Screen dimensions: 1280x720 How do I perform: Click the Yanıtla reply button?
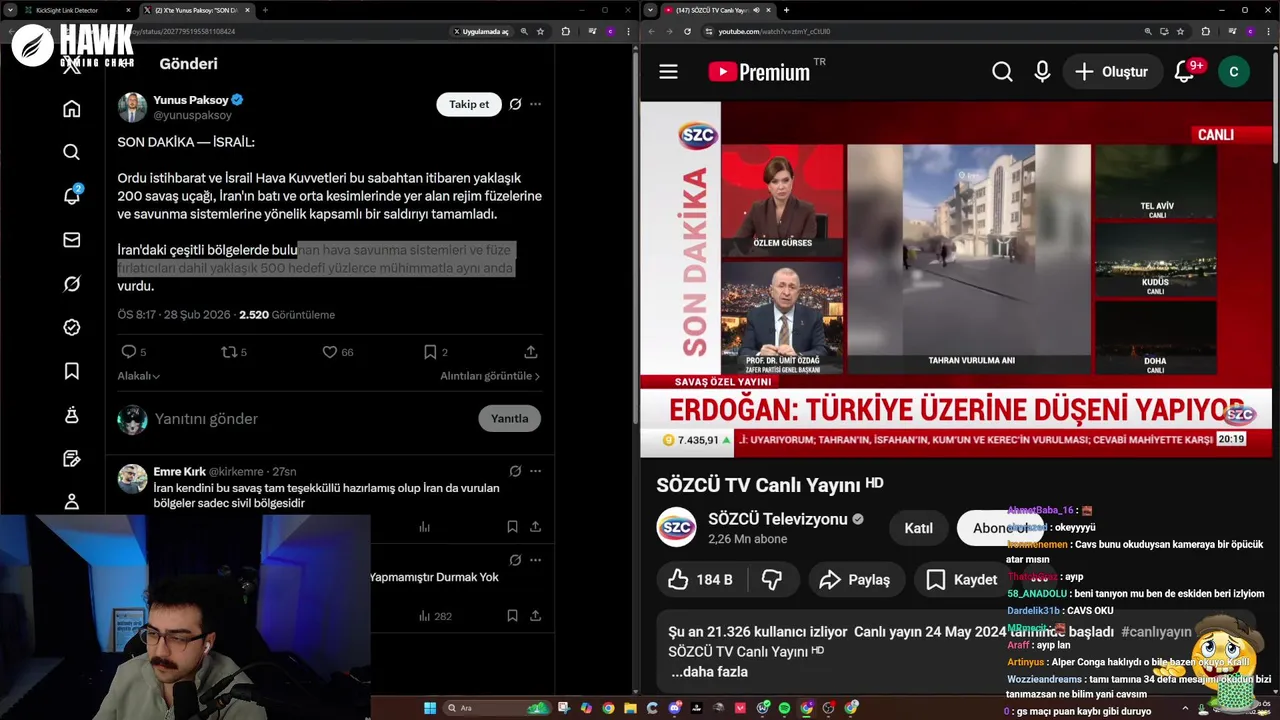click(509, 418)
